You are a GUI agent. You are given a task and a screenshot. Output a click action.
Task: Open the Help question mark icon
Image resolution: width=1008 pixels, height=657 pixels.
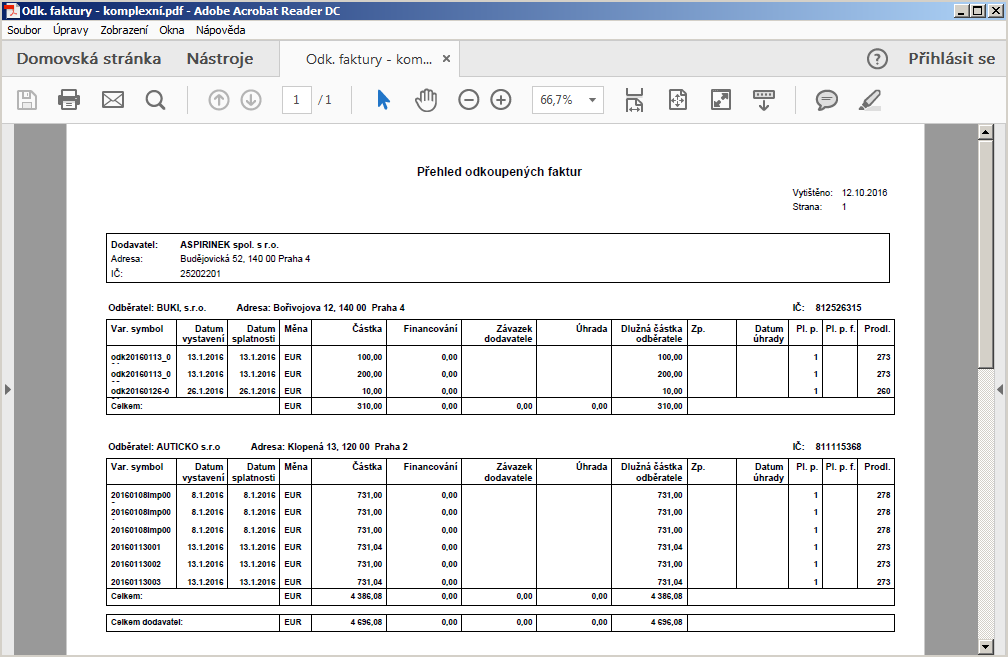click(878, 59)
